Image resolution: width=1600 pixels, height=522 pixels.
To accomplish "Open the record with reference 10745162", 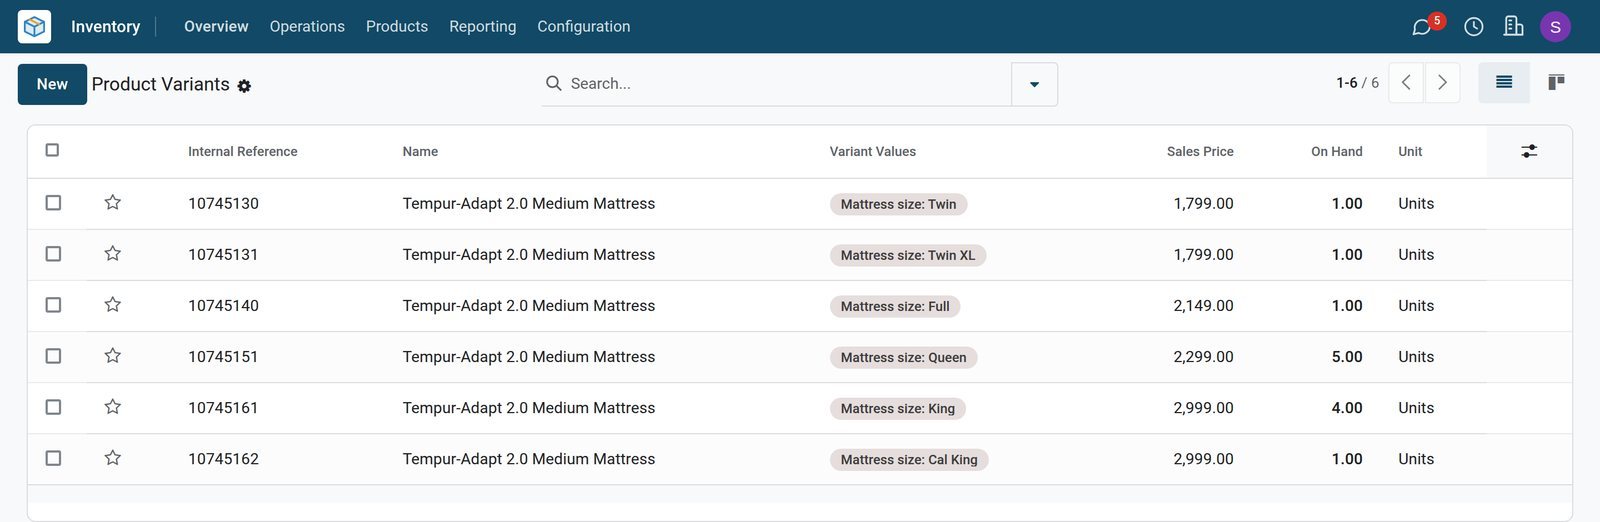I will point(223,459).
